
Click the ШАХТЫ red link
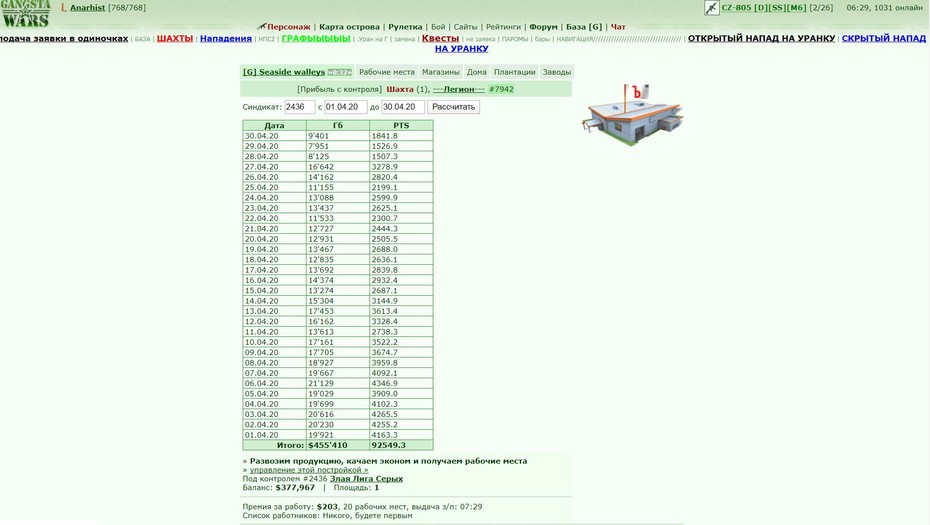(175, 38)
